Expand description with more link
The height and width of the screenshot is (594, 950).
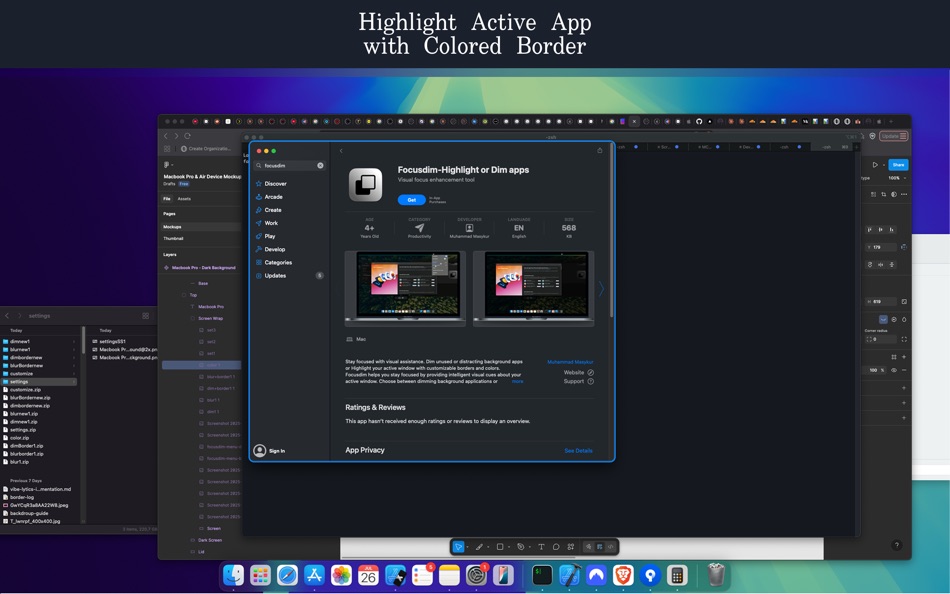pyautogui.click(x=517, y=381)
